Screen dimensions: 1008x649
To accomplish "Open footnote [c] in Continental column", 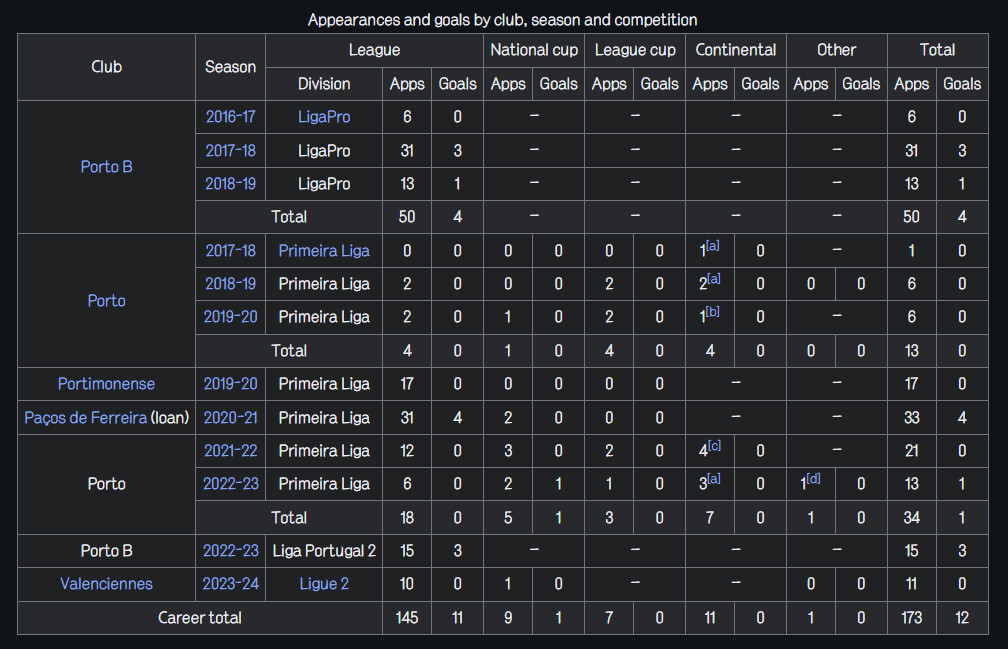I will click(714, 445).
